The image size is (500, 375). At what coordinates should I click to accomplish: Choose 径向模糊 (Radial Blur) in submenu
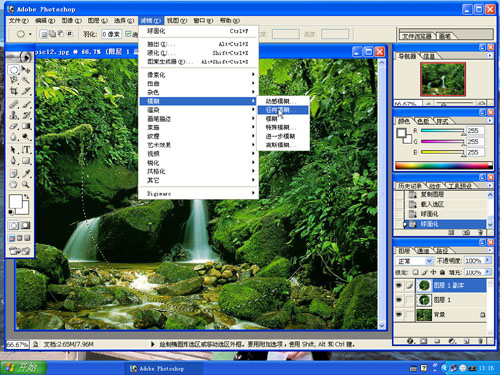pyautogui.click(x=283, y=110)
